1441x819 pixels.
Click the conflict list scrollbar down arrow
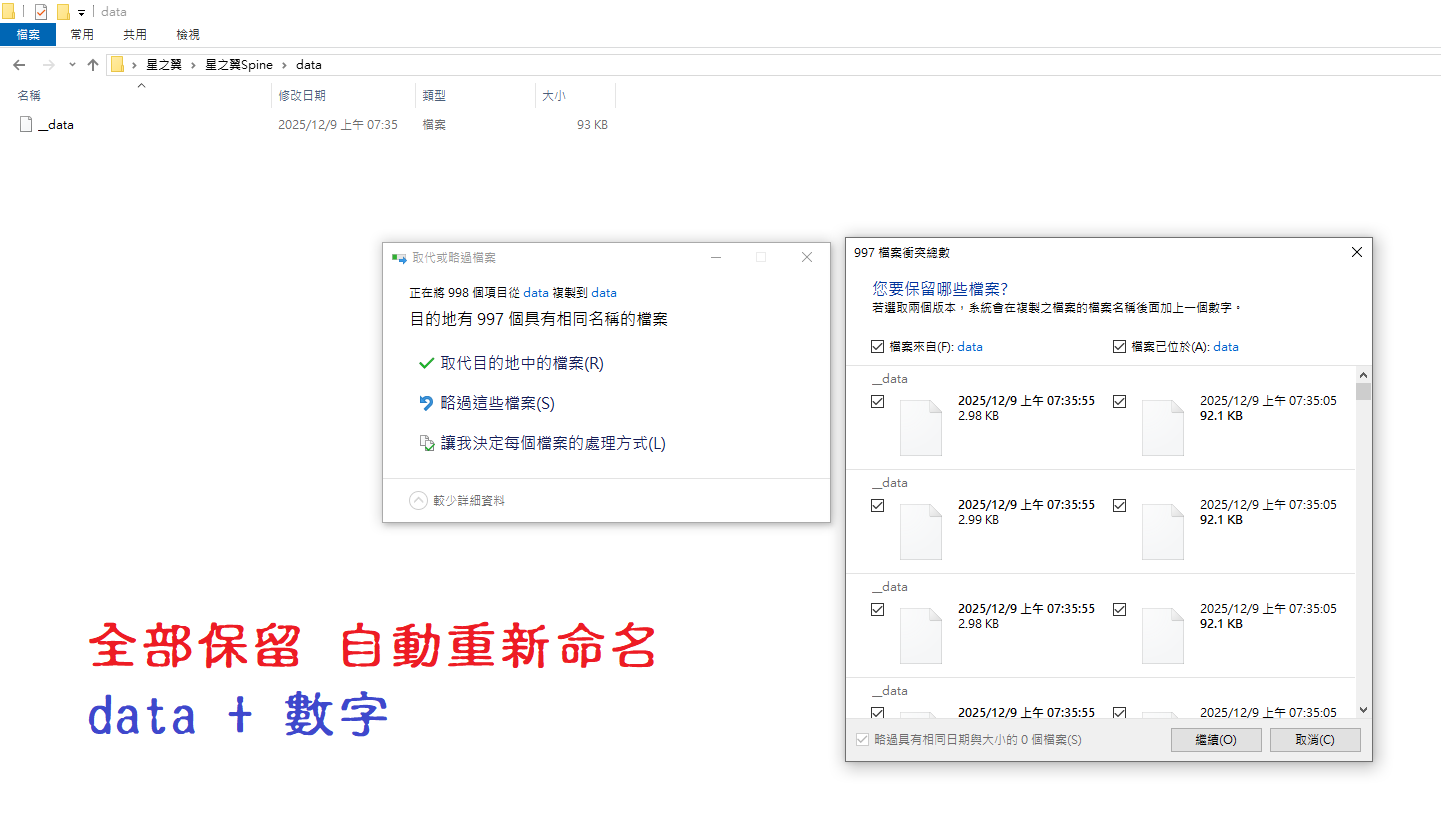(x=1362, y=709)
